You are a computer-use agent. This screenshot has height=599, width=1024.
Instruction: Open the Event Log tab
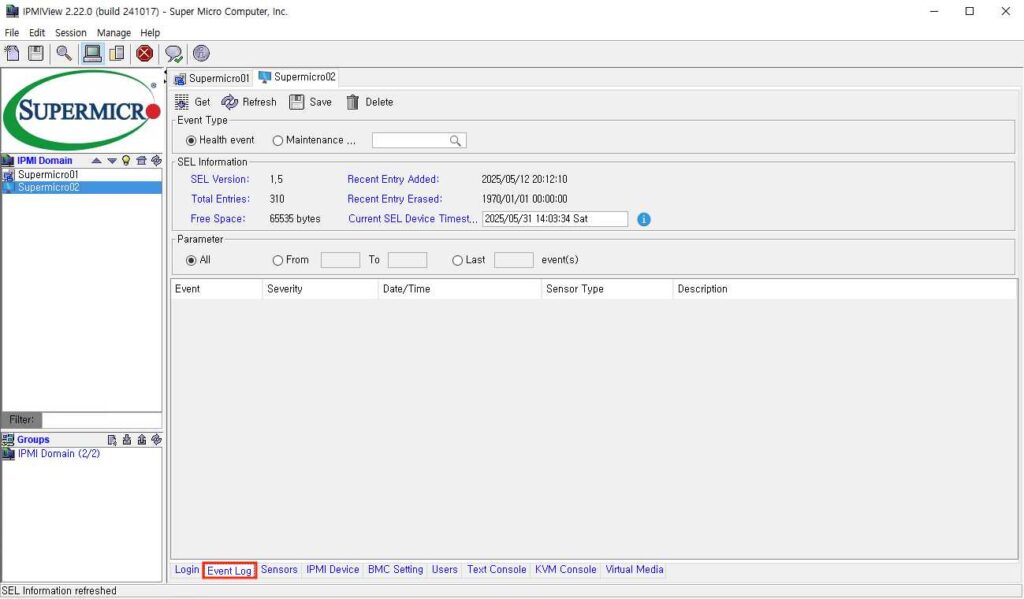pos(229,570)
